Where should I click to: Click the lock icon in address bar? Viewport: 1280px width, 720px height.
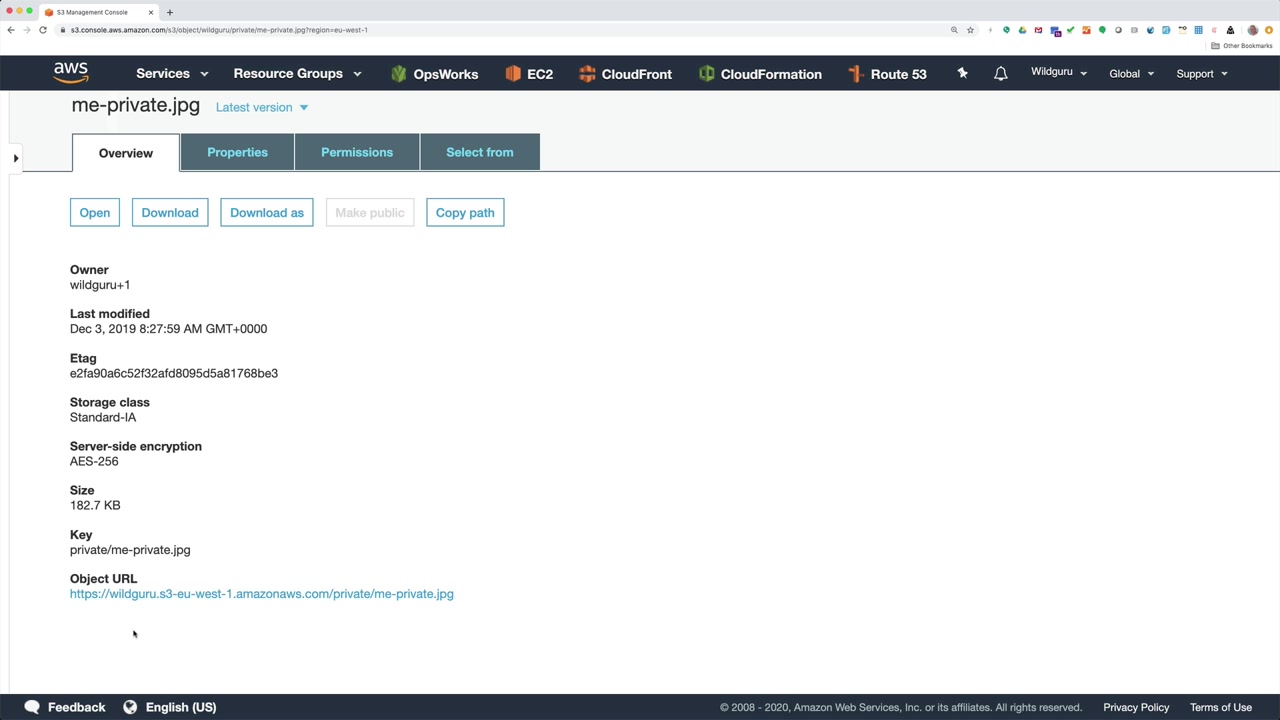pos(63,30)
